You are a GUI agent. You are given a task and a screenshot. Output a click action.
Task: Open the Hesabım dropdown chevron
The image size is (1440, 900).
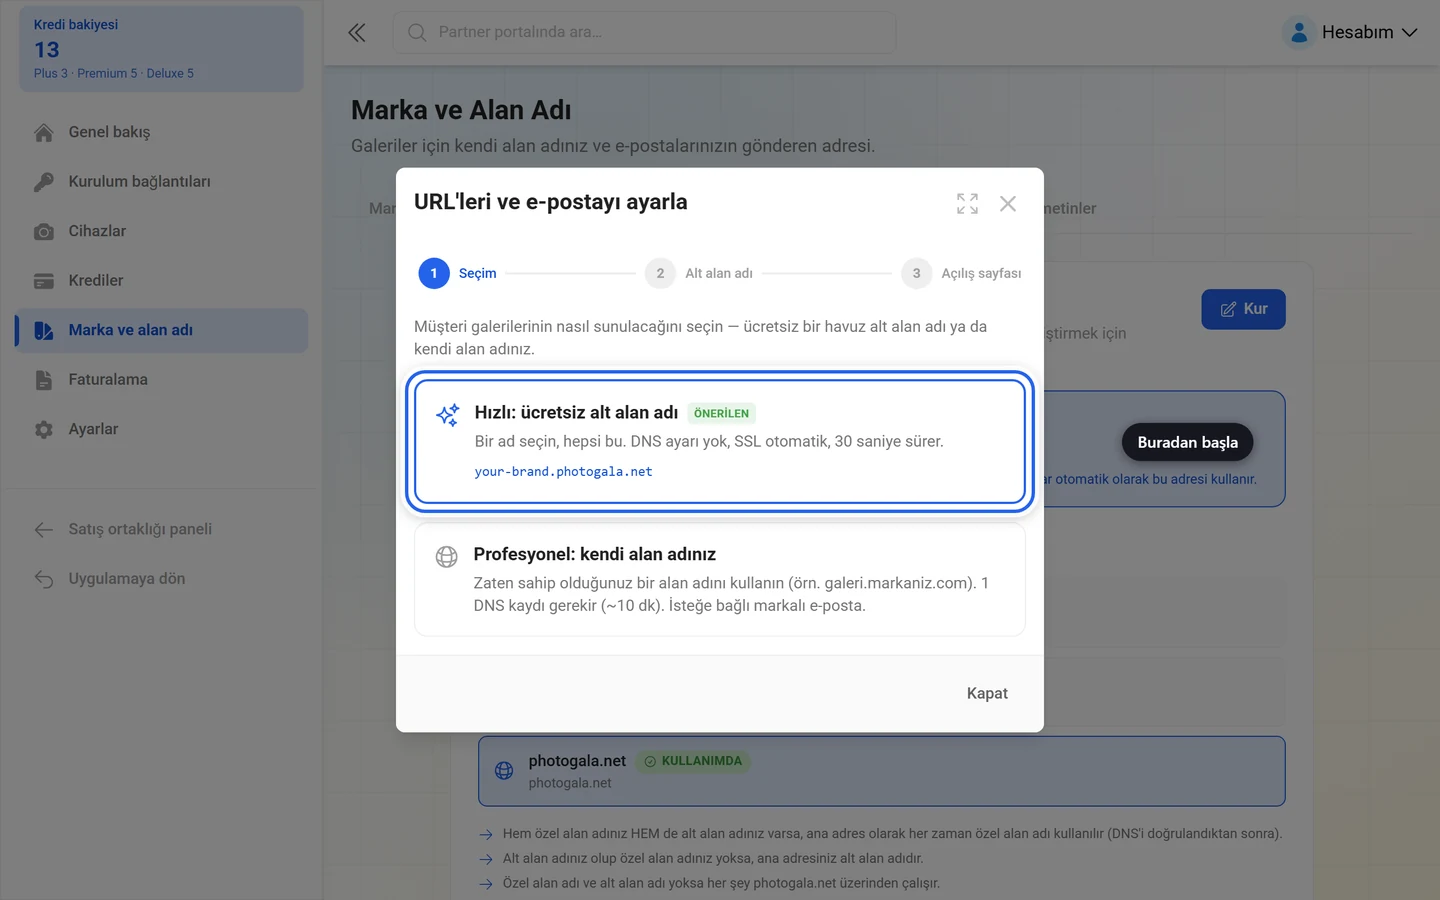[1409, 33]
